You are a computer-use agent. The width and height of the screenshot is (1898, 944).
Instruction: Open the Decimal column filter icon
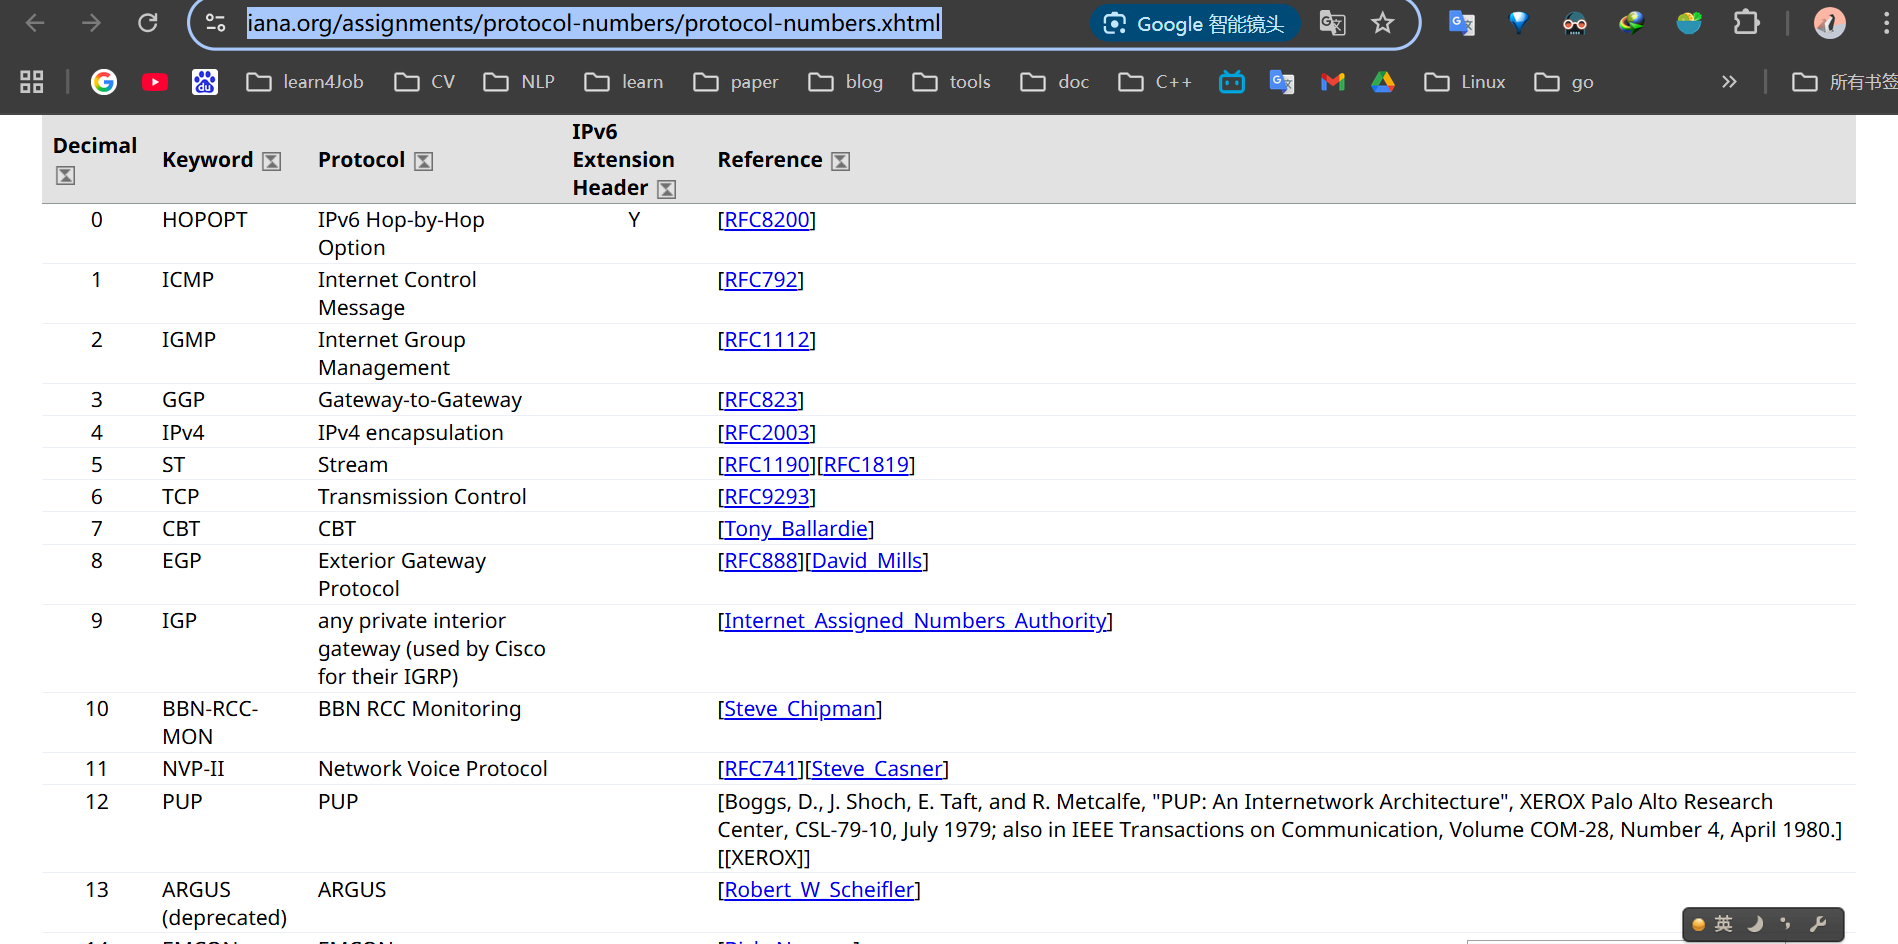(x=65, y=176)
